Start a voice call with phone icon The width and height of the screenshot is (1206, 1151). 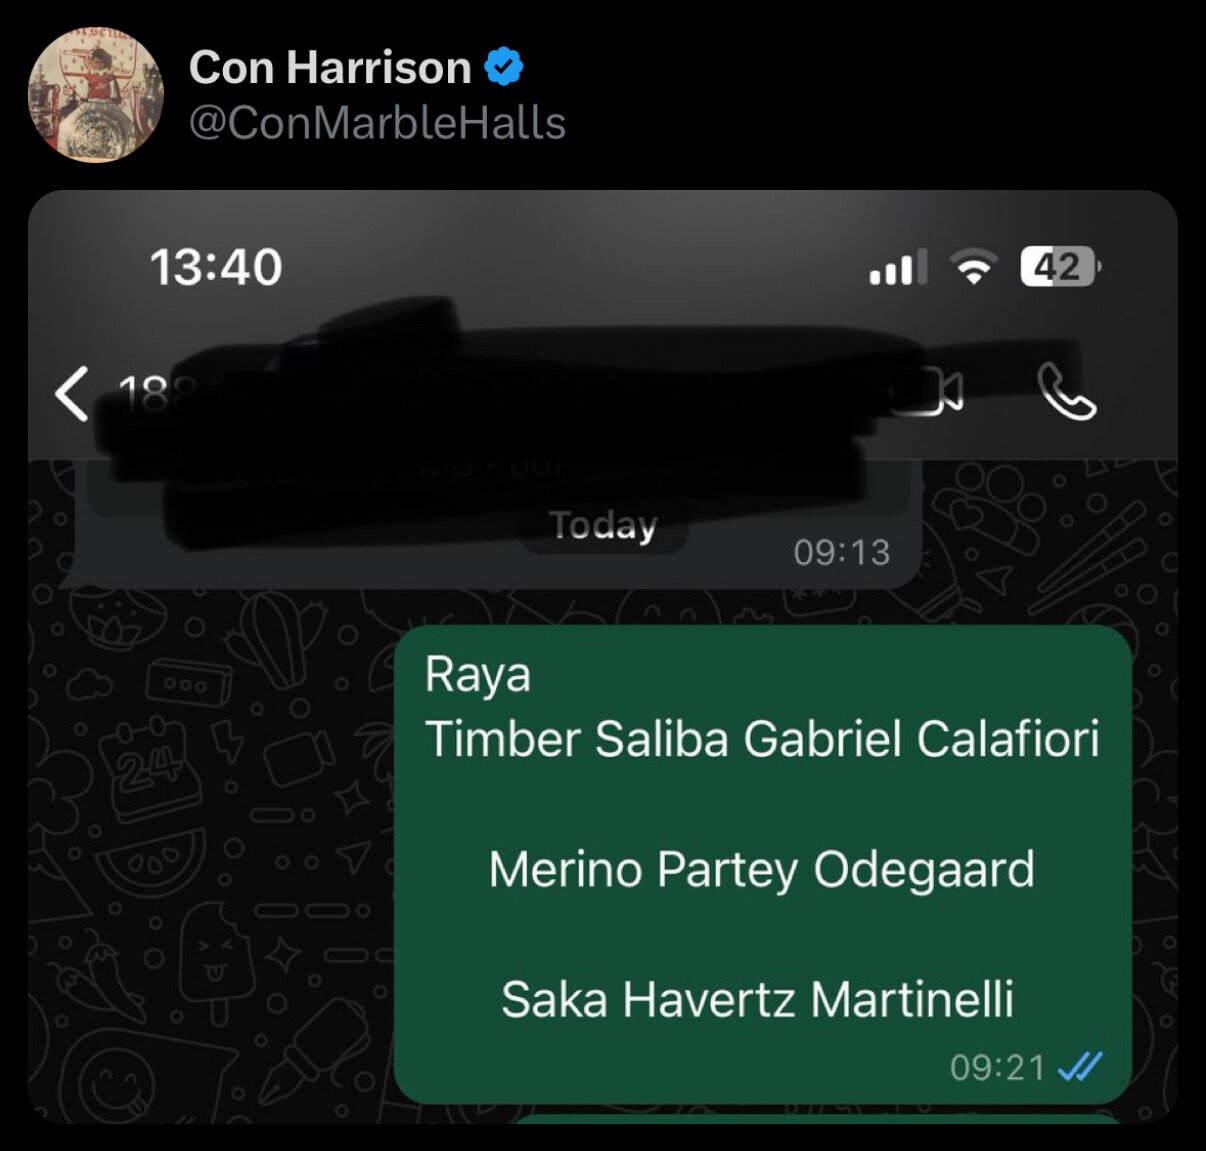[1067, 391]
